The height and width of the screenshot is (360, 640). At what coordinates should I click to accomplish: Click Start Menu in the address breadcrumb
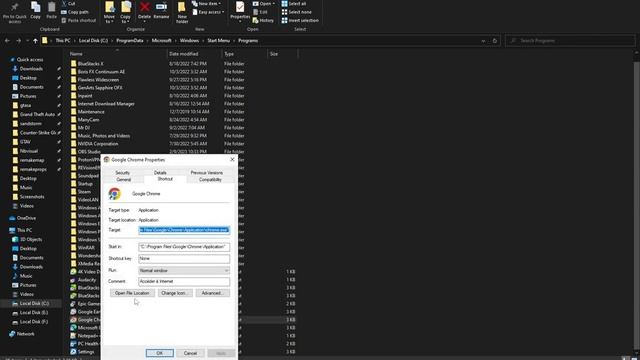218,41
